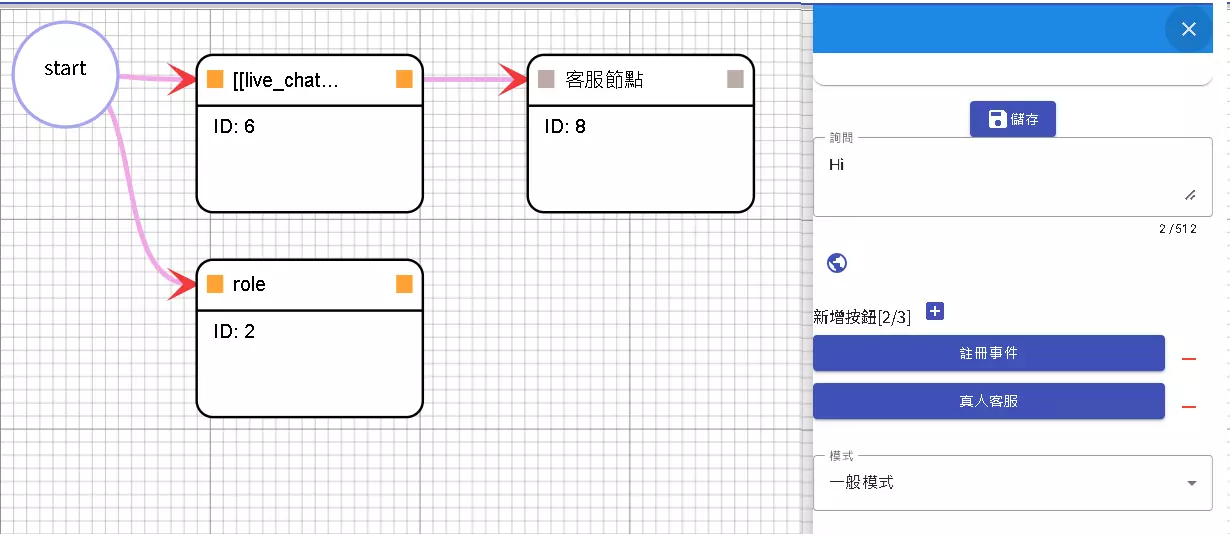1230x534 pixels.
Task: Click left orange port of role node
Action: 215,284
